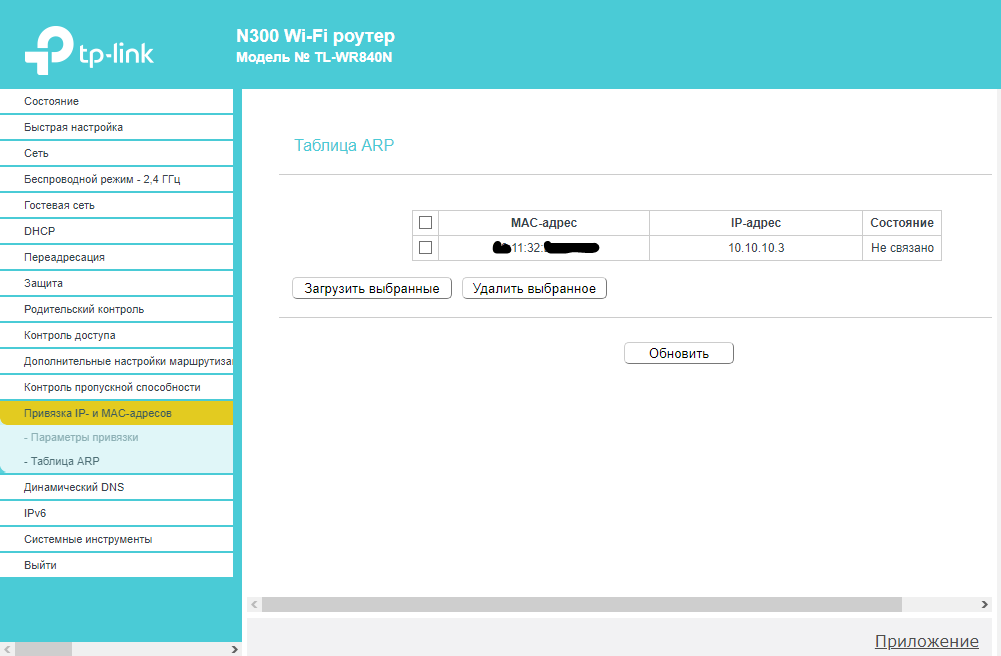This screenshot has width=1001, height=656.
Task: Click the TP-Link logo
Action: [89, 50]
